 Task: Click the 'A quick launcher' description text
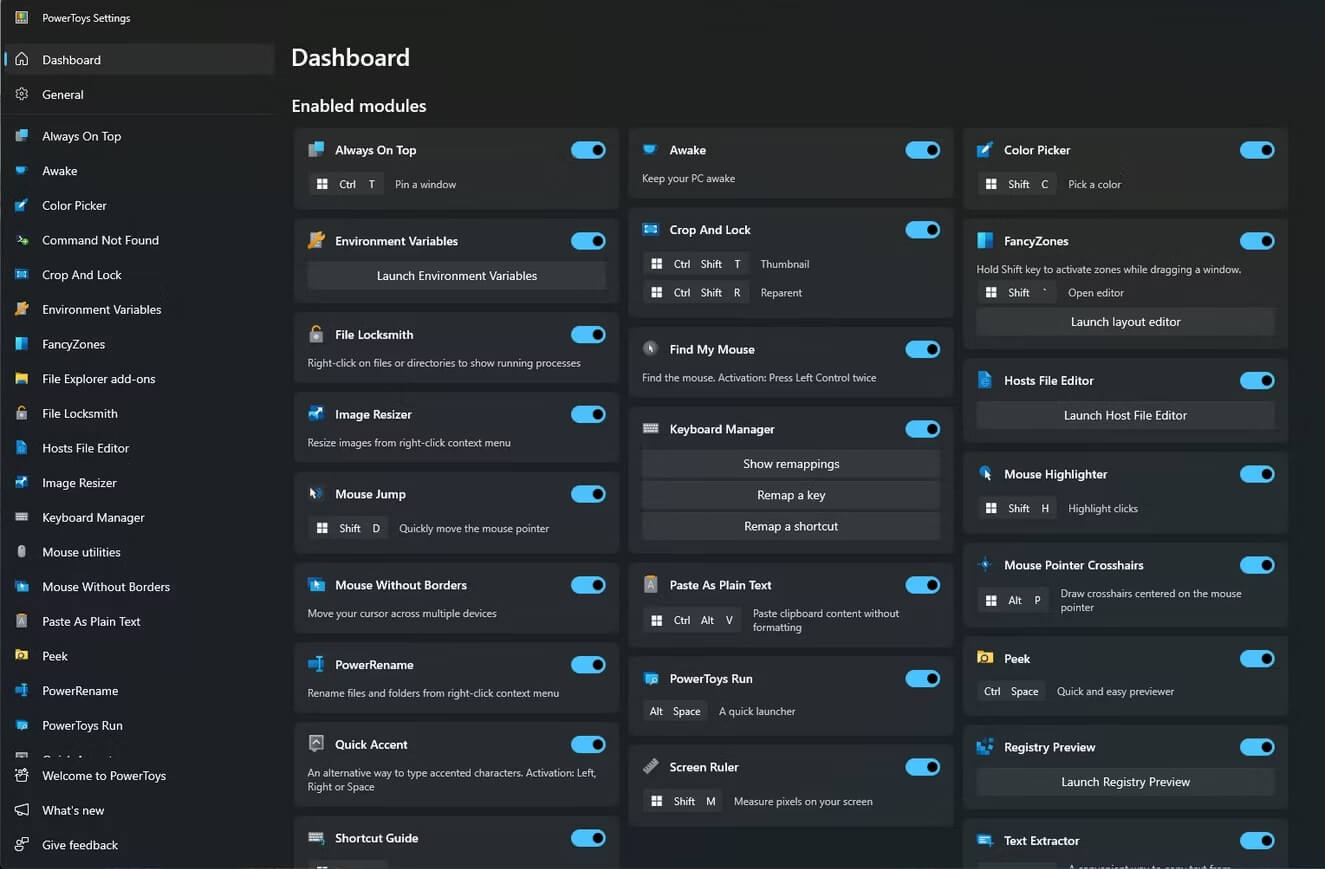pyautogui.click(x=757, y=712)
